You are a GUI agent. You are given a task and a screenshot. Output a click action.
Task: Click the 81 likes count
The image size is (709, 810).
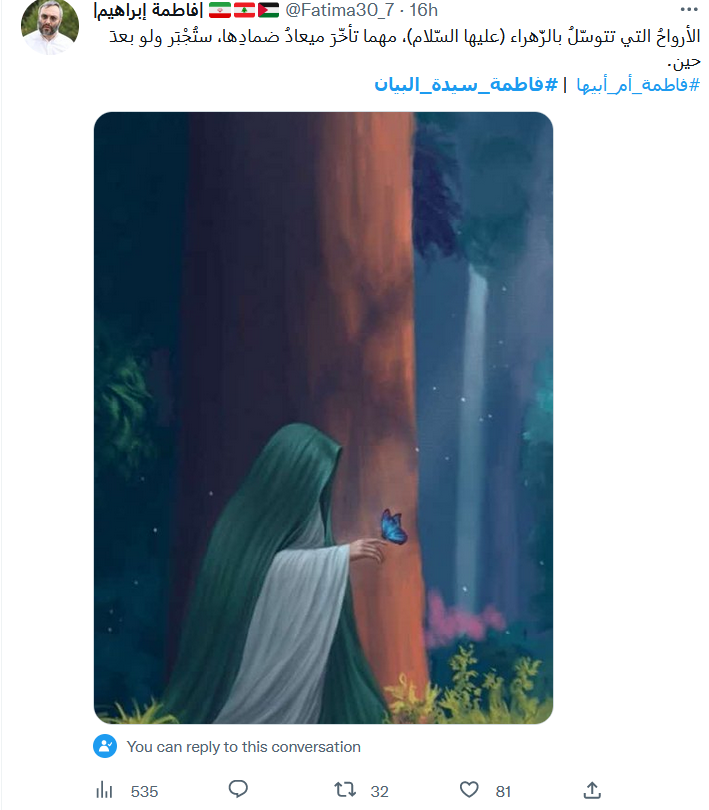(503, 791)
